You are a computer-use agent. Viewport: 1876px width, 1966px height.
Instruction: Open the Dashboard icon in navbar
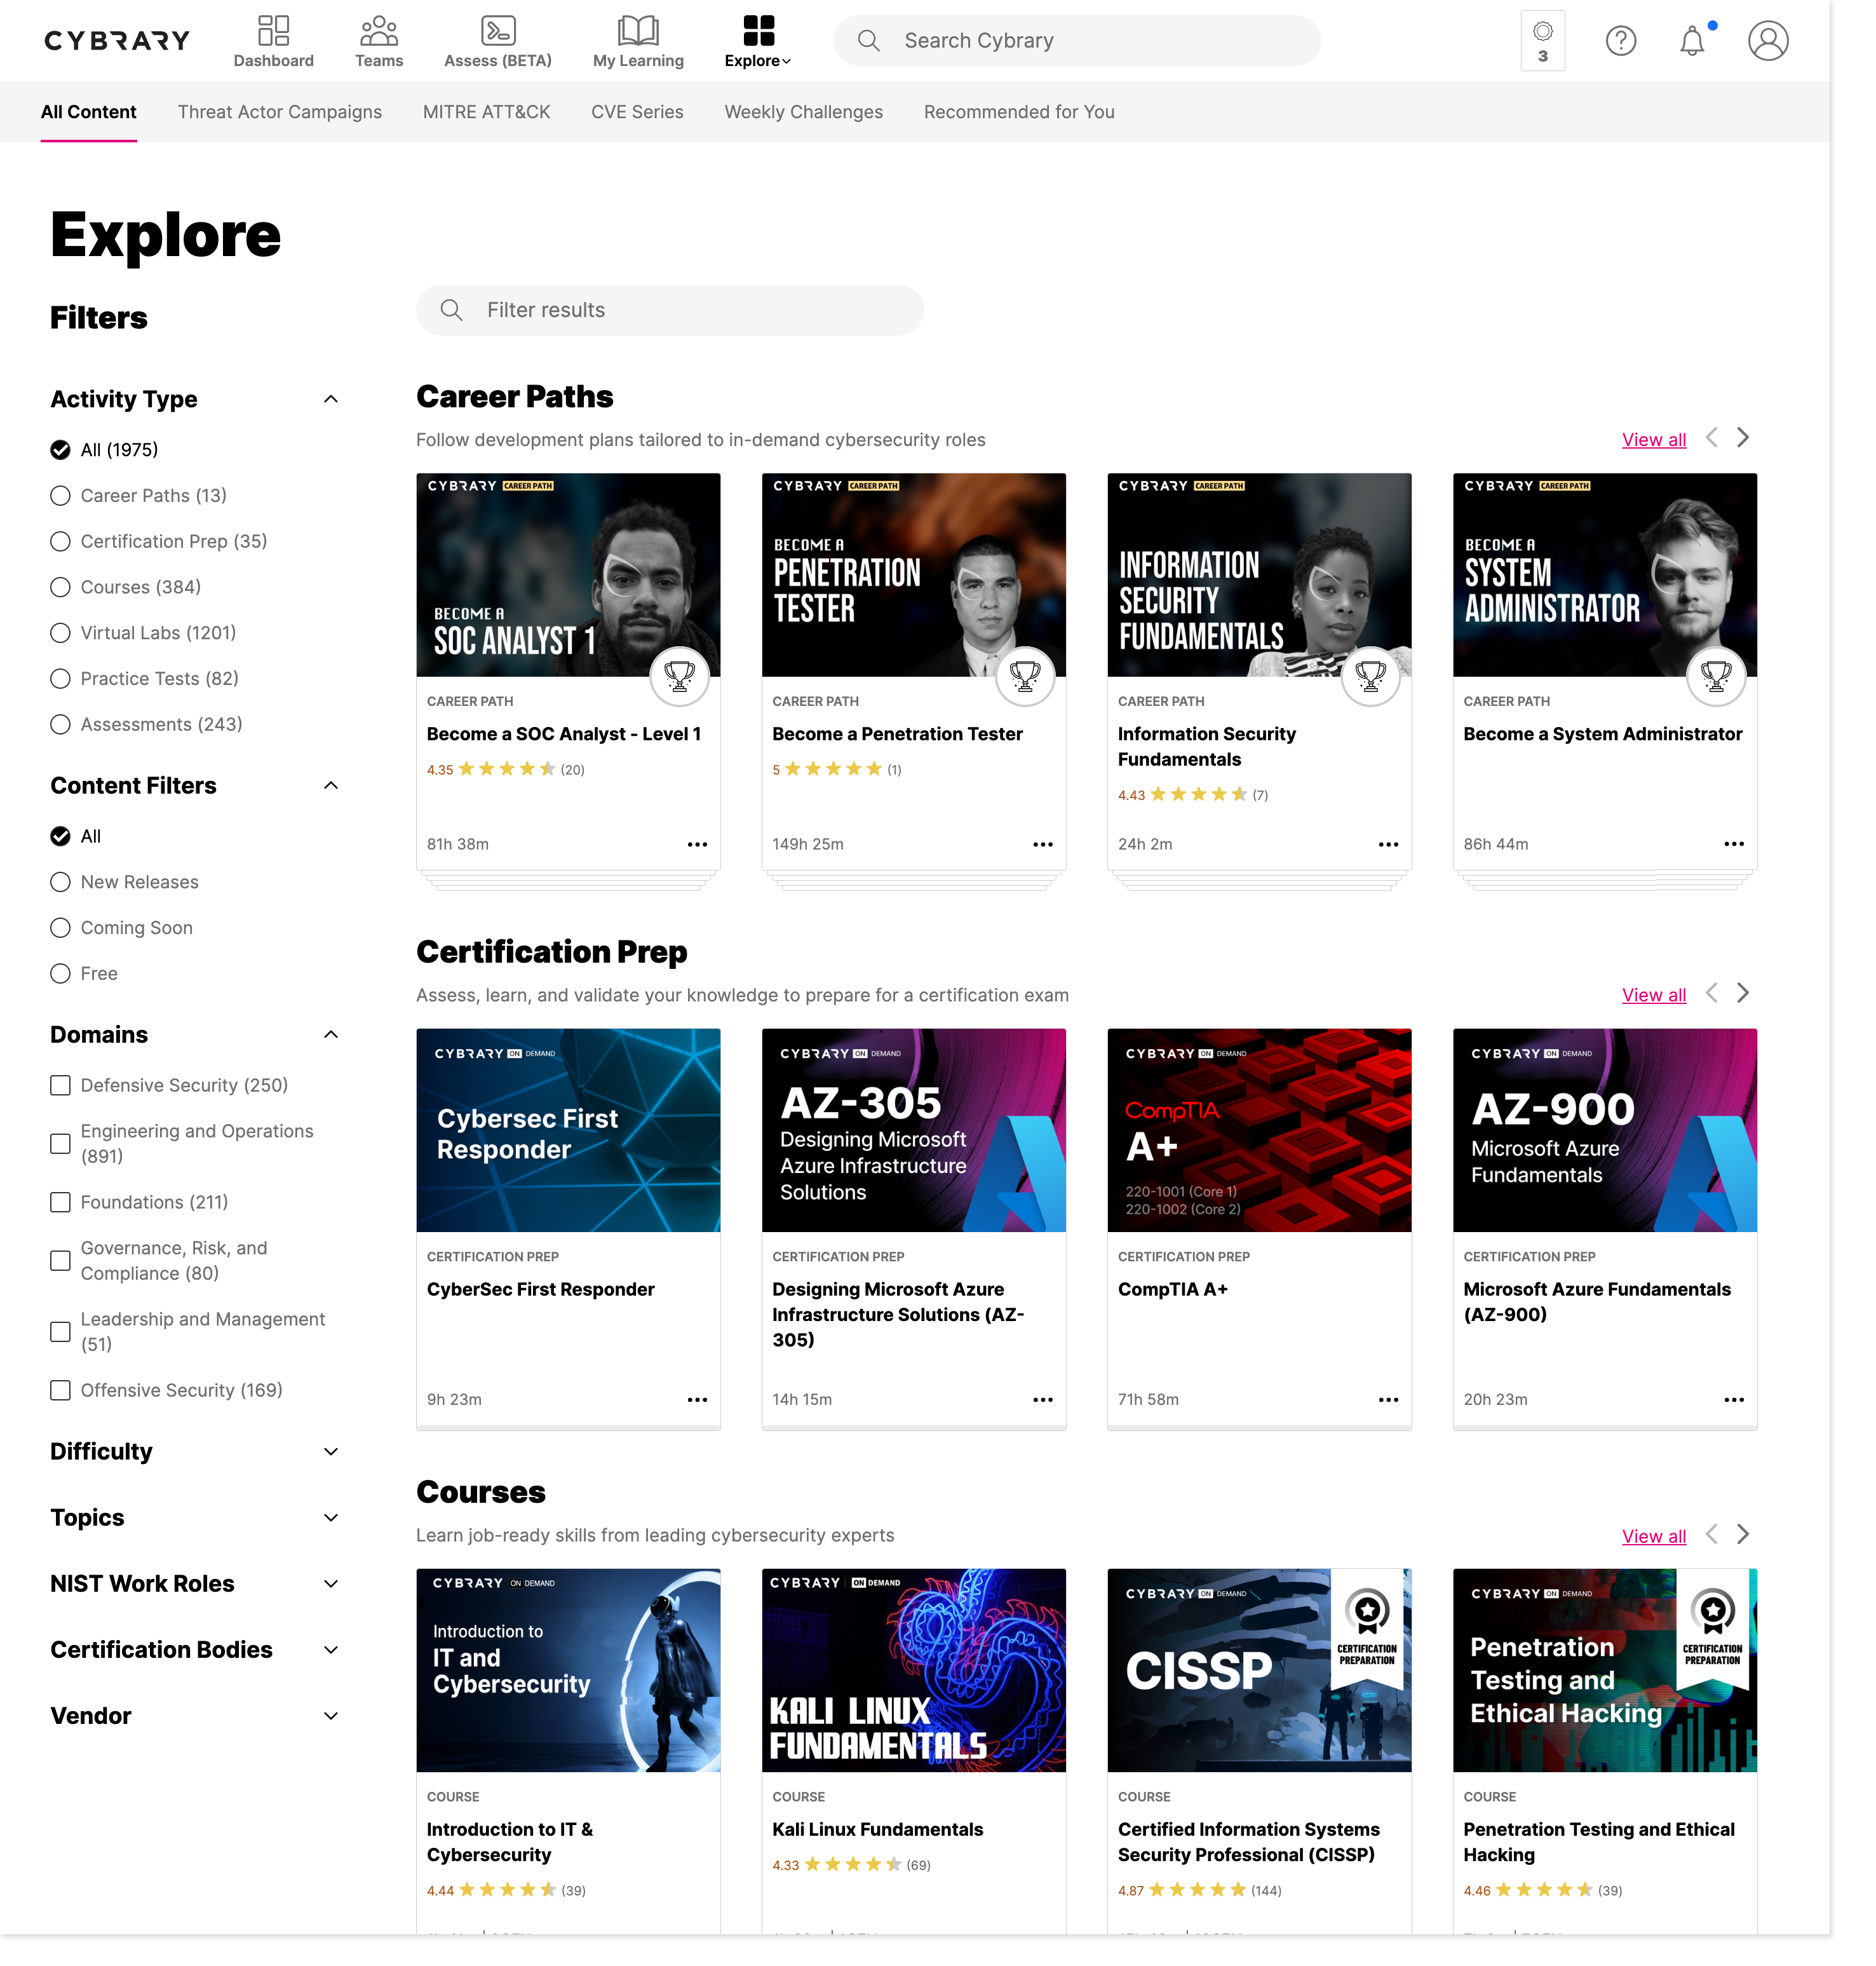click(x=273, y=31)
